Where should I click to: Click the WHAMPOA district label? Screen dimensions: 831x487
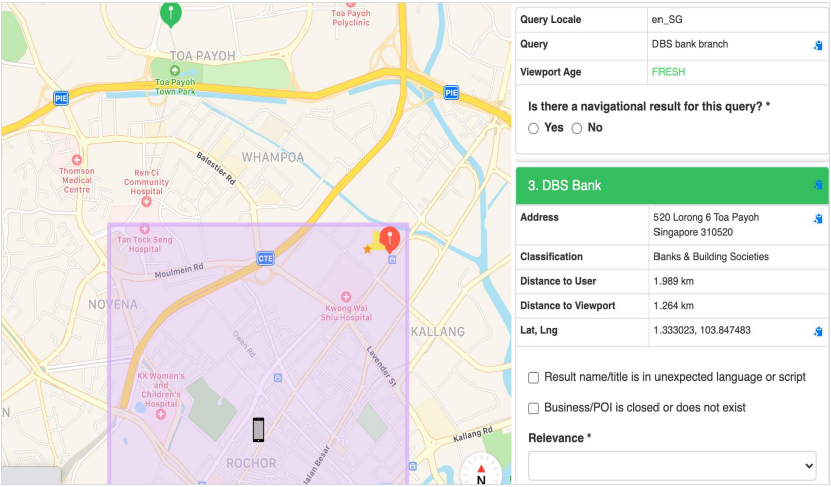(273, 157)
